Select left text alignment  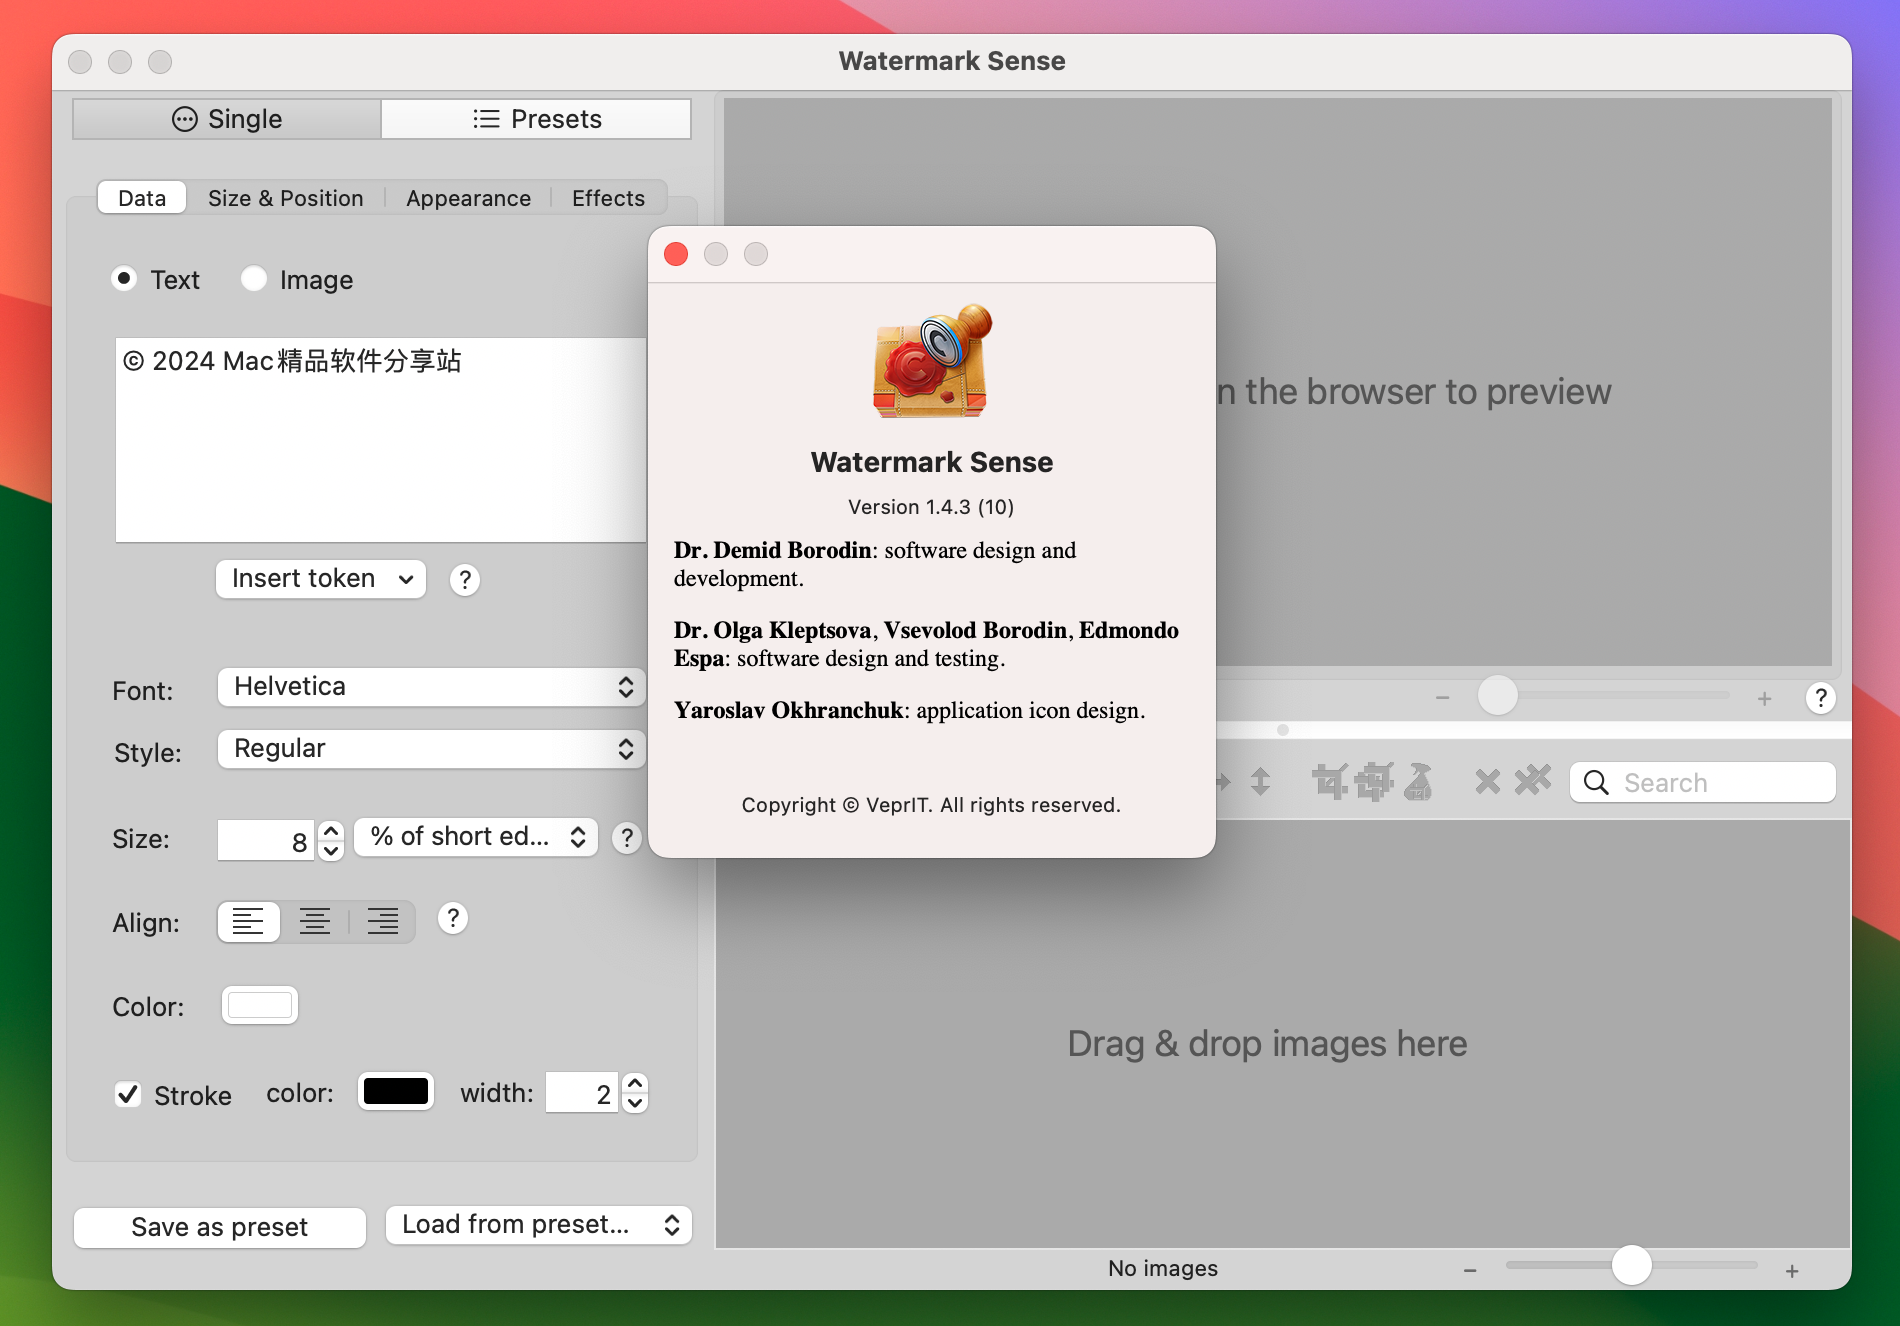point(248,921)
